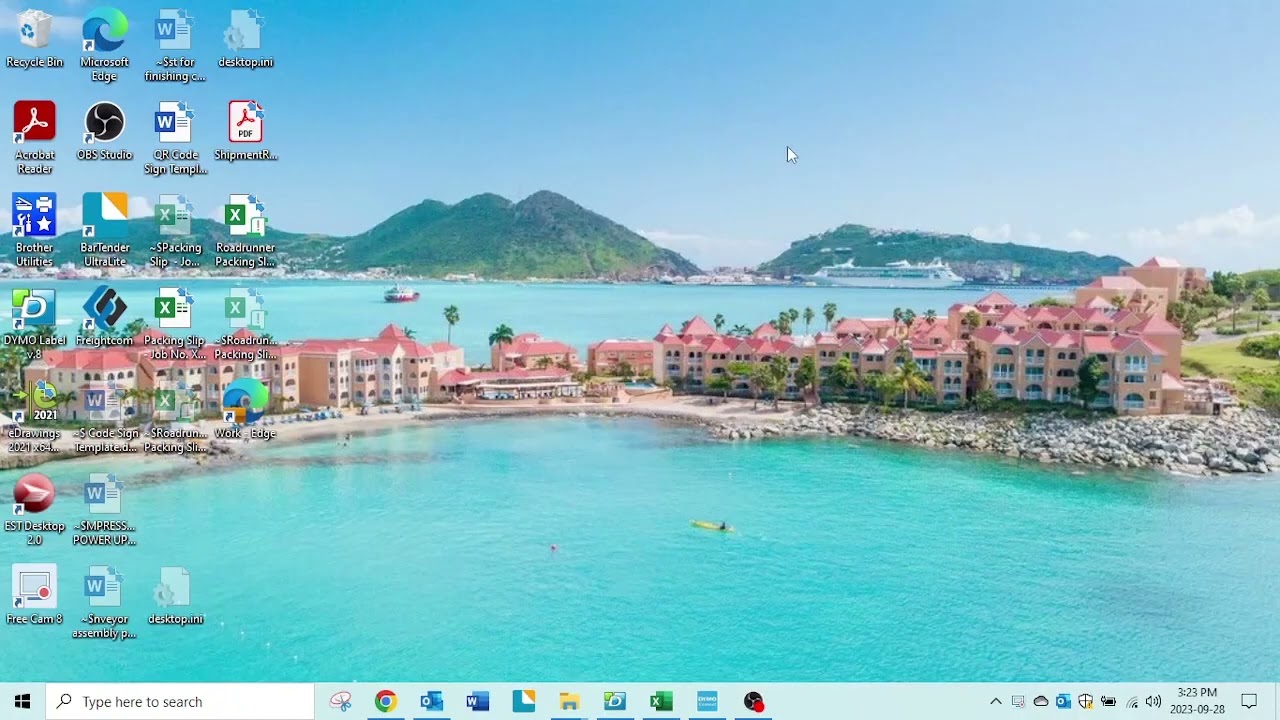Click the taskbar search box

[181, 702]
